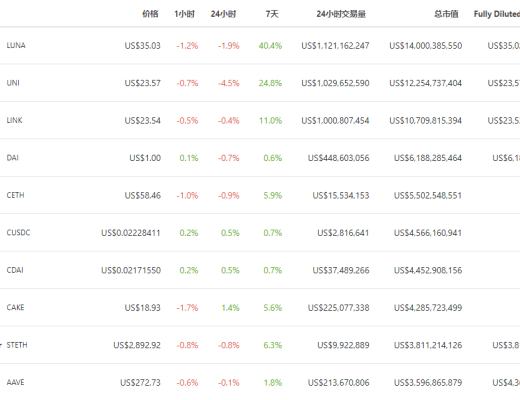
Task: Click UNI market cap US$12,254,737,404
Action: point(426,83)
